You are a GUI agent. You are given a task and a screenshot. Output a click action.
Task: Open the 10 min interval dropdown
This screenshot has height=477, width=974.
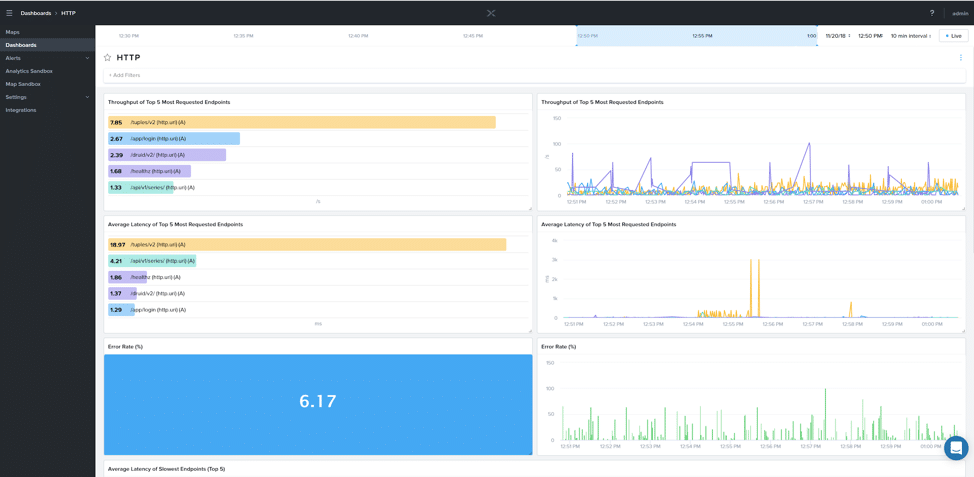tap(911, 36)
